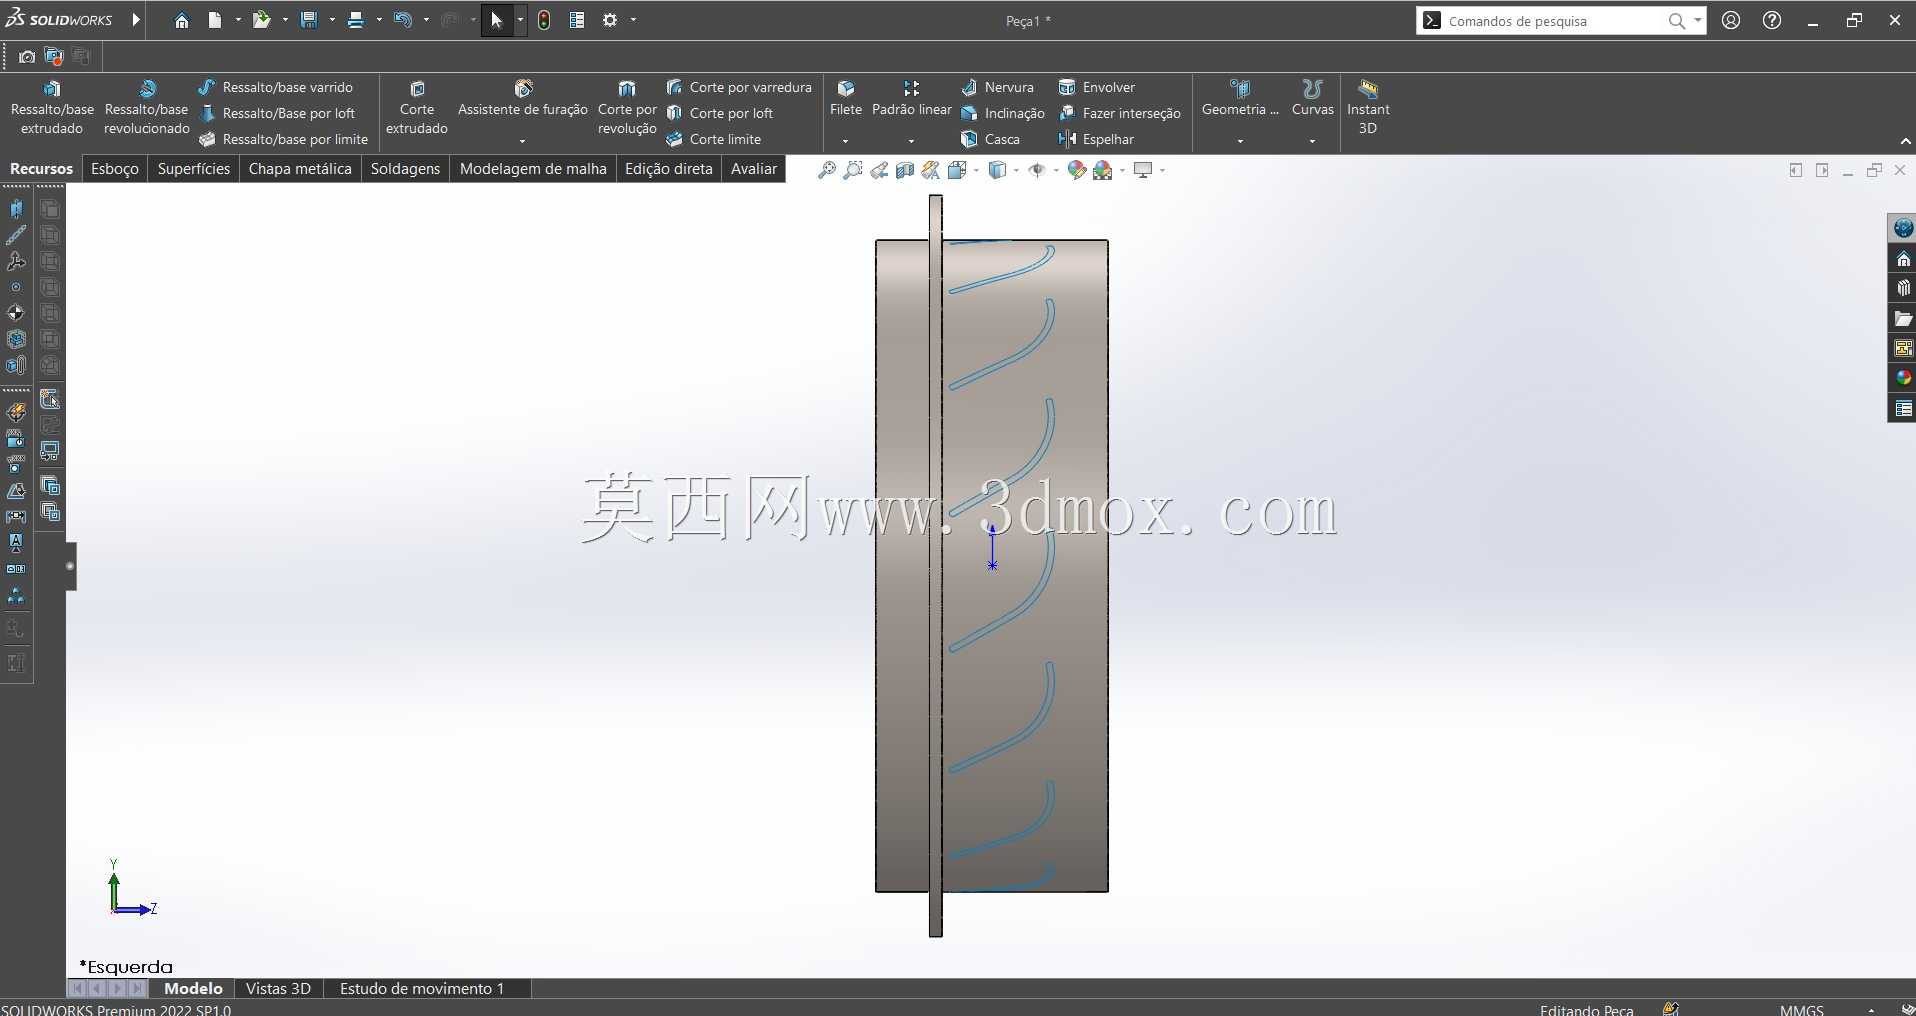1916x1016 pixels.
Task: Click the Nervura command
Action: click(x=997, y=87)
